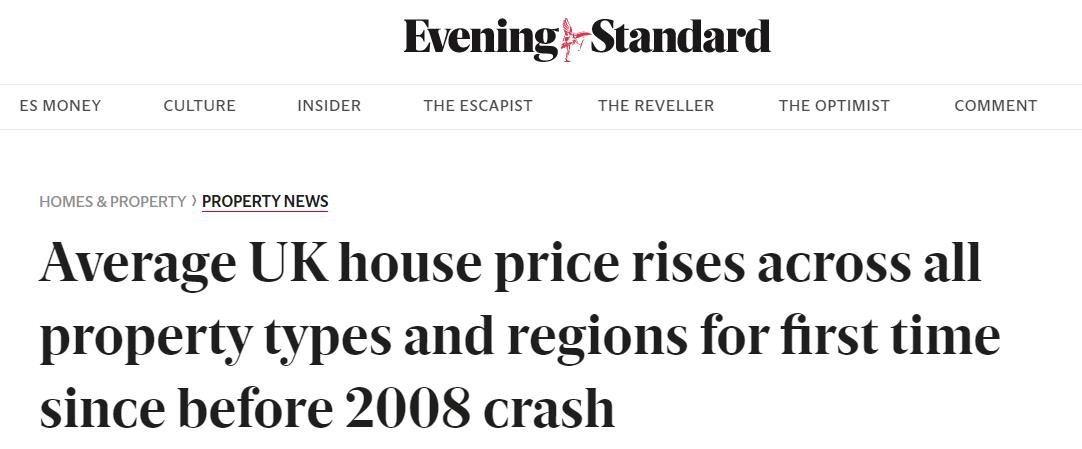Viewport: 1082px width, 449px height.
Task: Open the Insider navigation item
Action: click(x=329, y=106)
